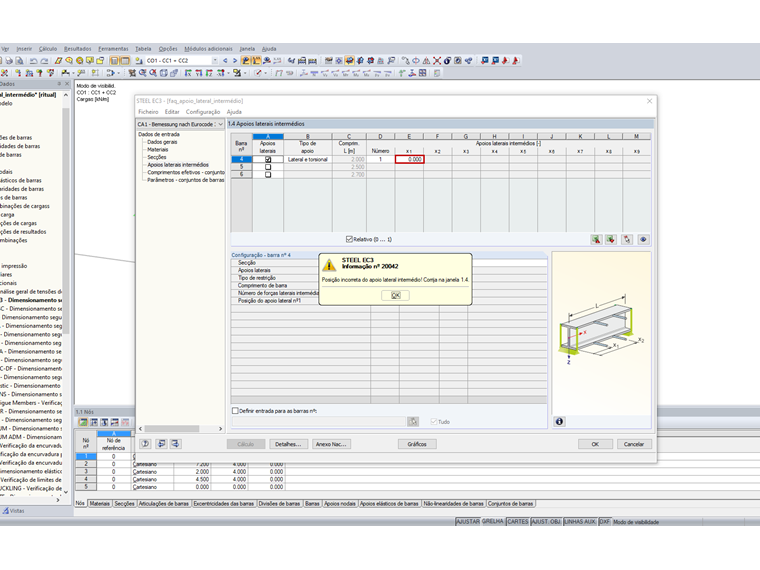Click the select-bars picker icon beside input field

413,422
